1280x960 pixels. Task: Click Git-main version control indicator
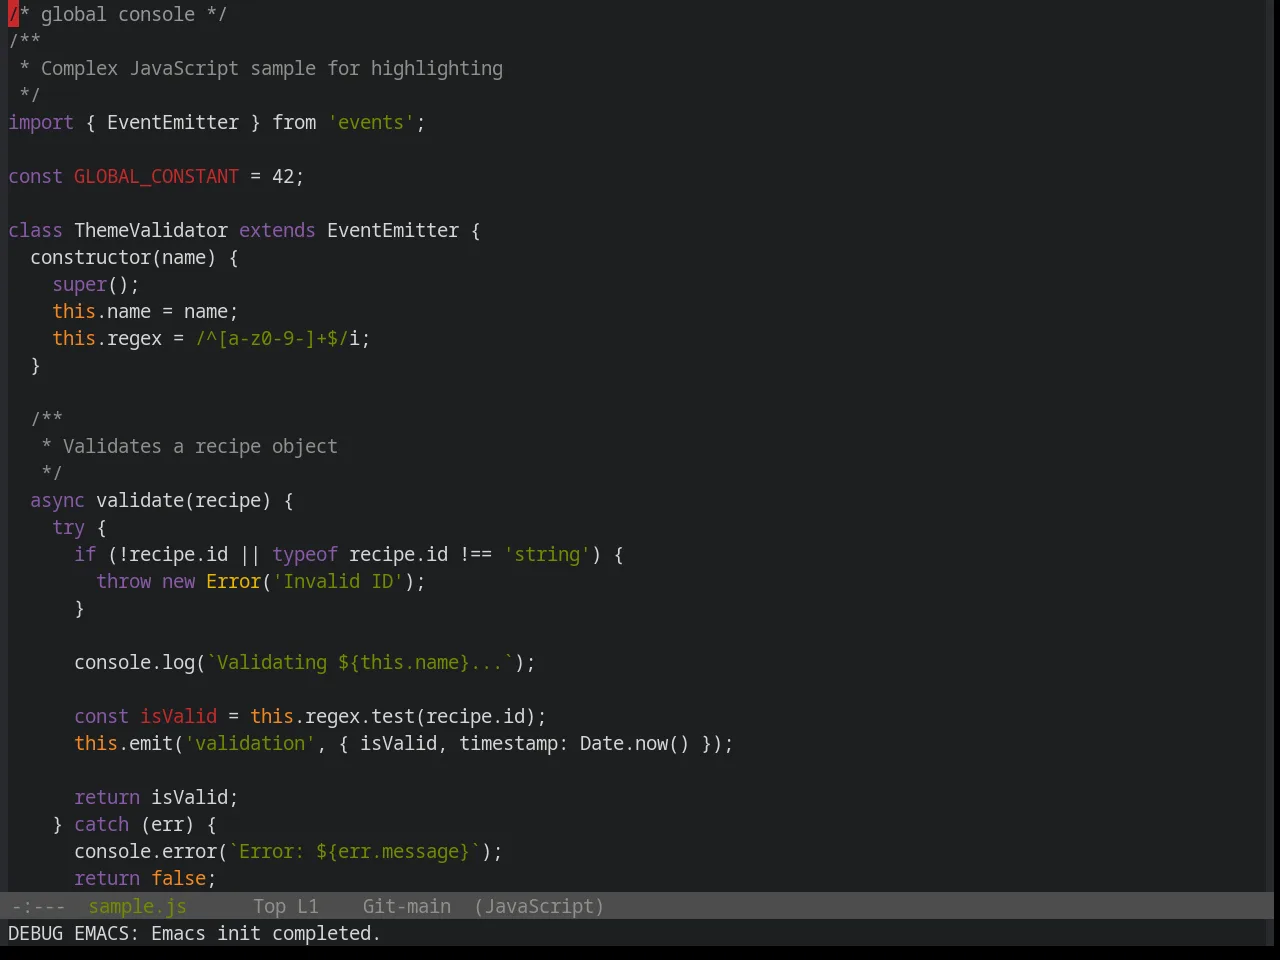tap(406, 906)
